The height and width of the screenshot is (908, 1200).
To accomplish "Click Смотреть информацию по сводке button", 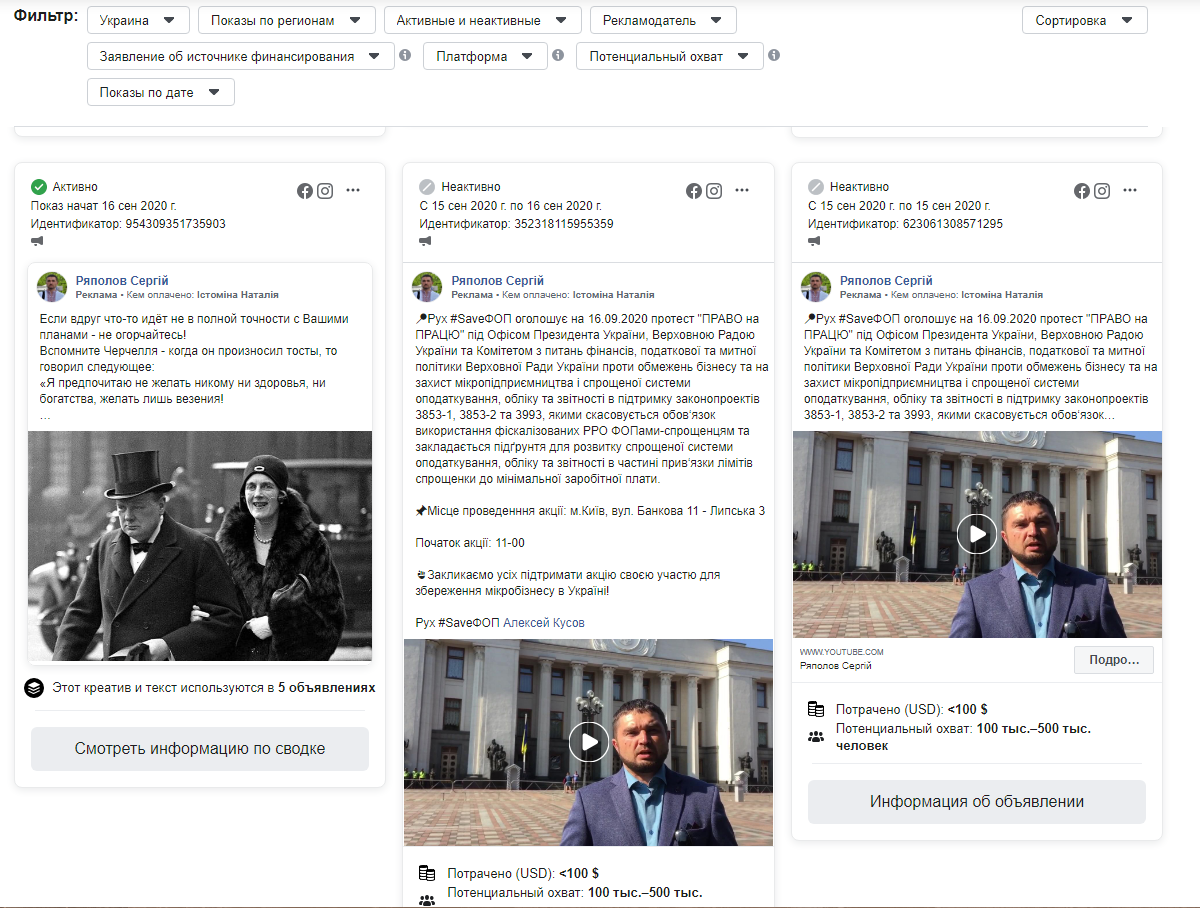I will click(200, 748).
